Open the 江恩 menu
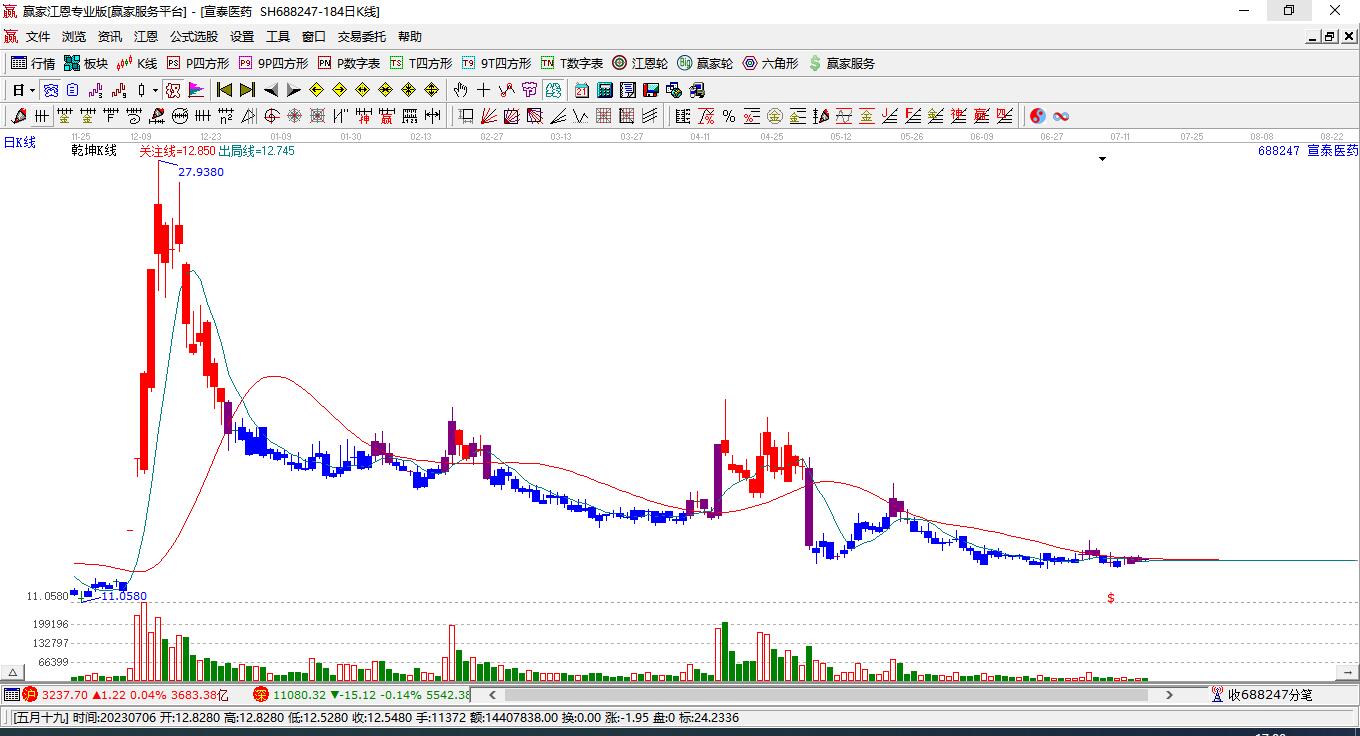The image size is (1360, 736). pyautogui.click(x=146, y=37)
